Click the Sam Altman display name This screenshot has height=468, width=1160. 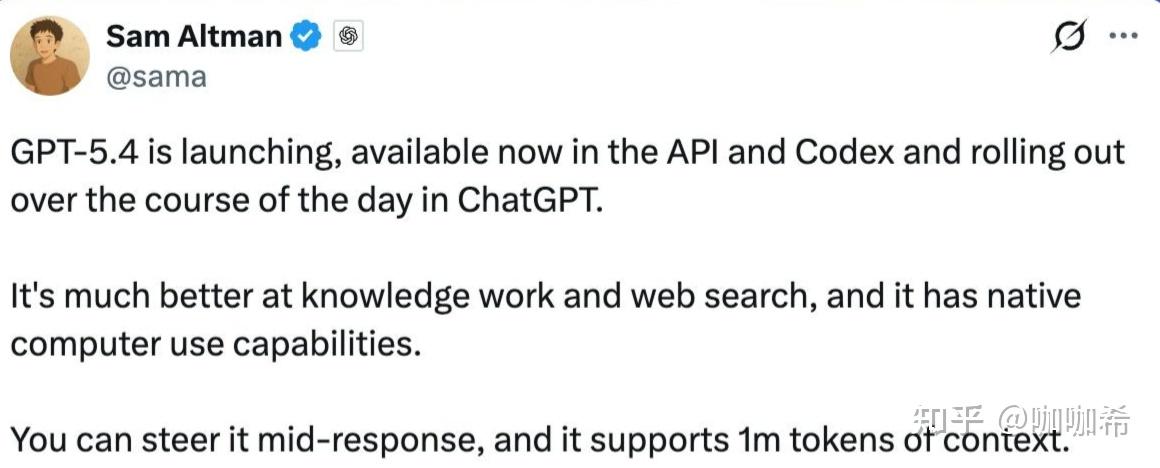coord(194,36)
